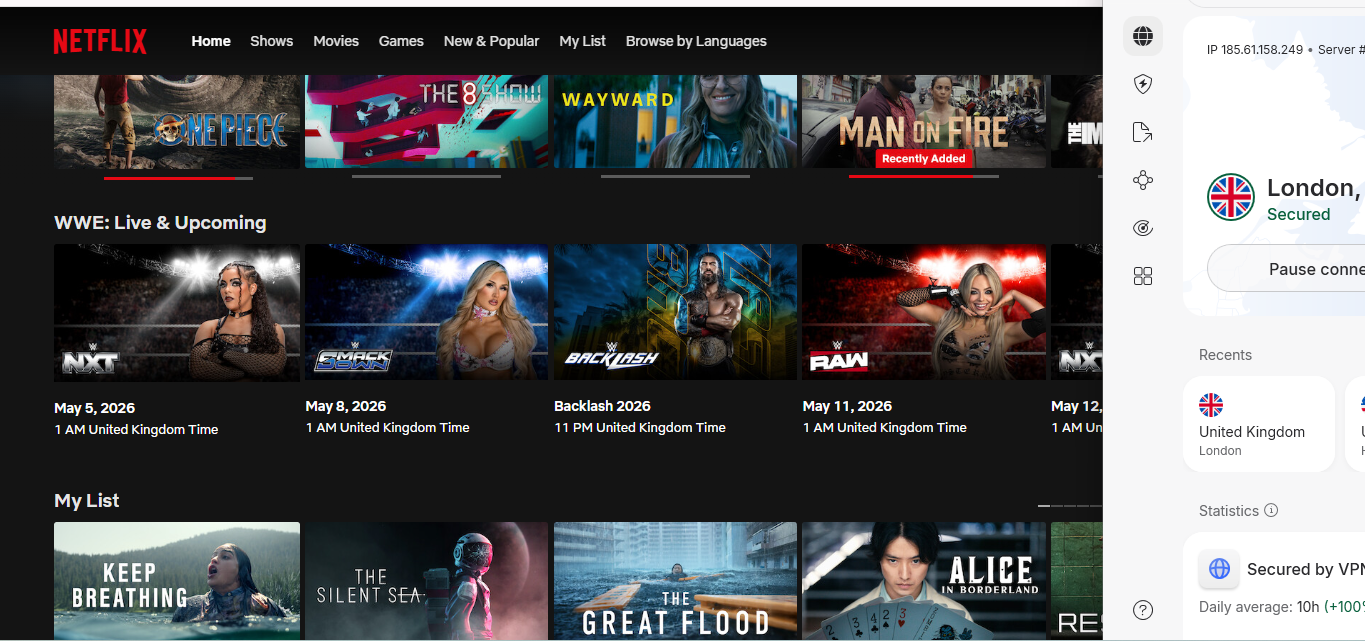Click the progress bar under Wayward

pos(675,177)
